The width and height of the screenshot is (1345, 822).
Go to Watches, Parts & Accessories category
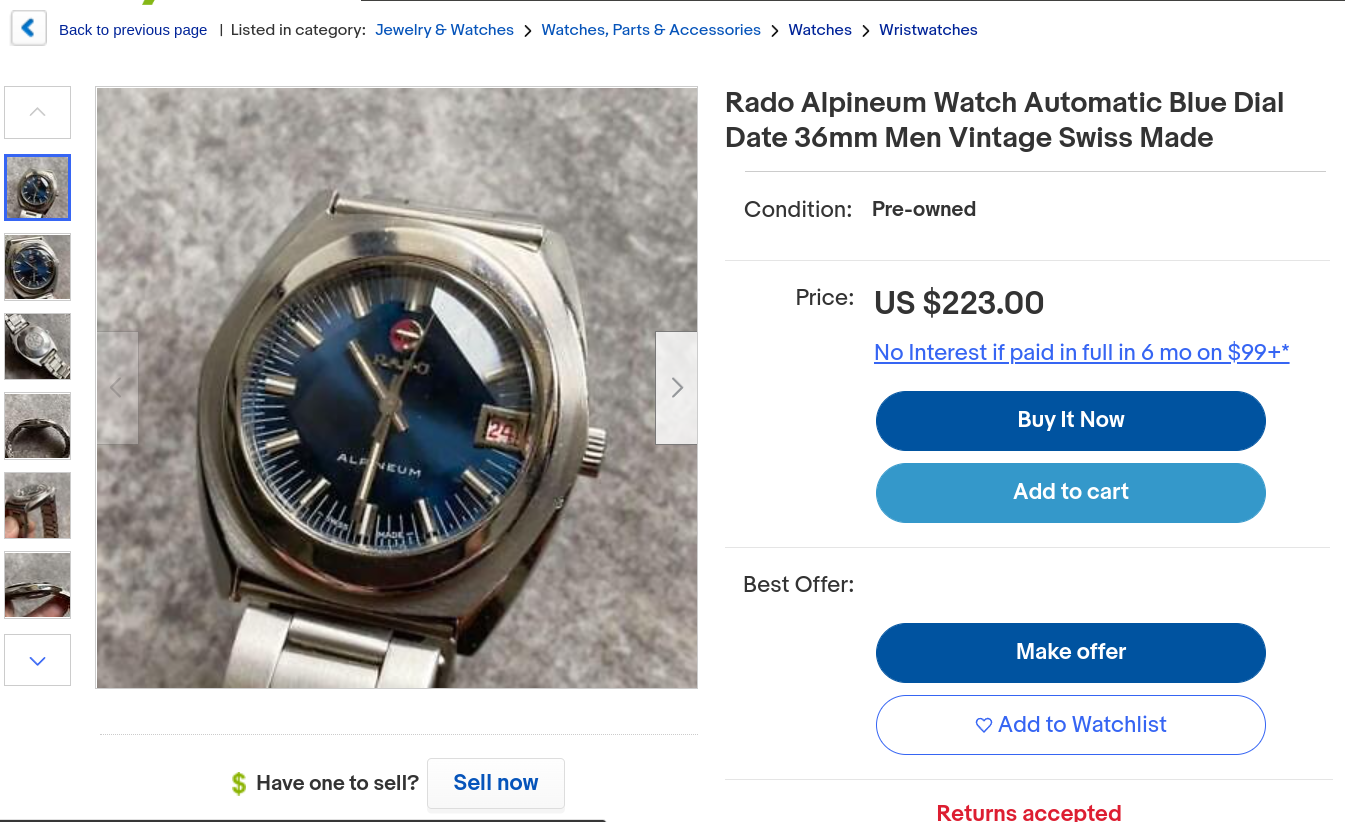(651, 30)
